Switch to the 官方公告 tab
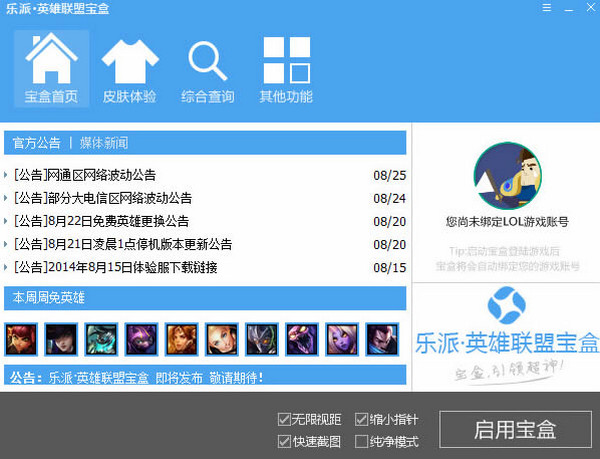Screen dimensions: 600x459 [37, 142]
